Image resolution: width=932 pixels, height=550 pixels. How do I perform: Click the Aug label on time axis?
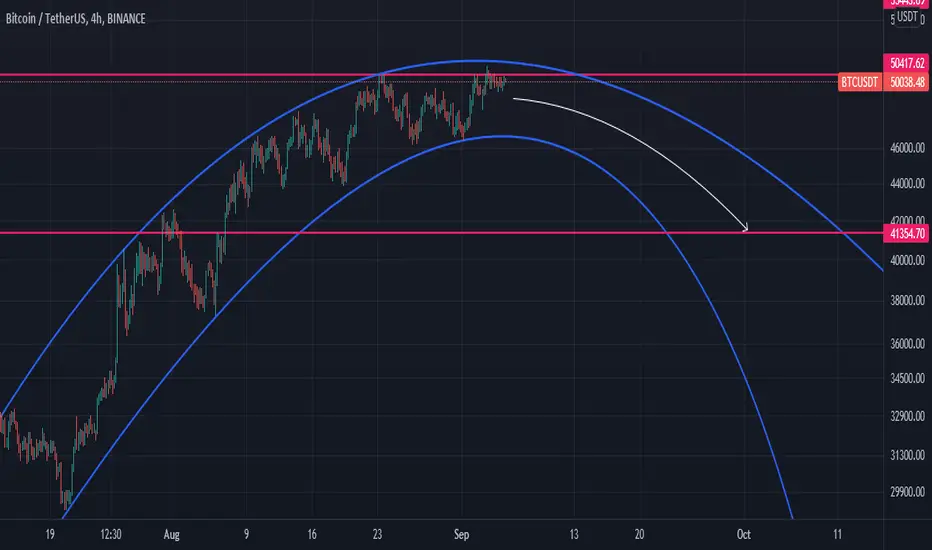(x=171, y=535)
